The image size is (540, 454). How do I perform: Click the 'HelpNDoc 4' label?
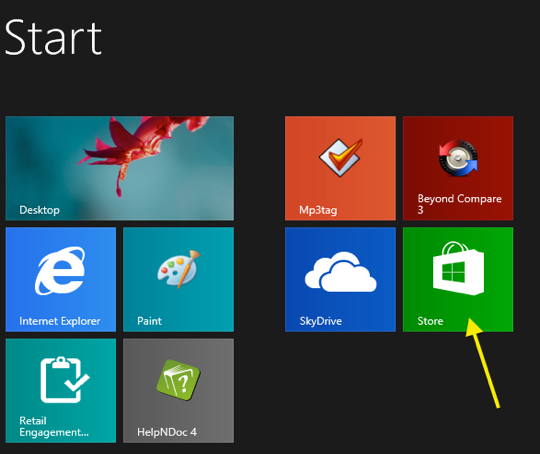coord(167,432)
